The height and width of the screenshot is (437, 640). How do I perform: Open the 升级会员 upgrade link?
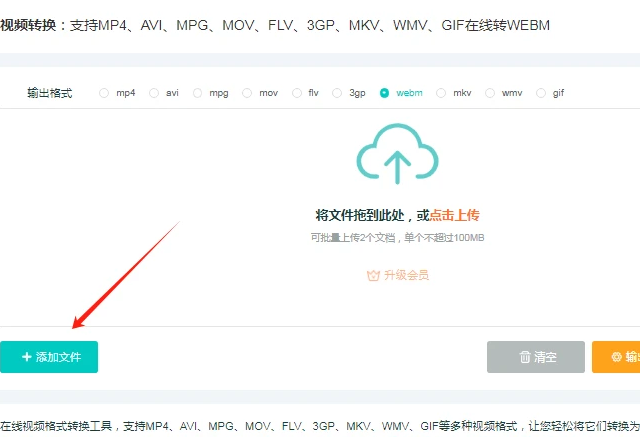(406, 275)
